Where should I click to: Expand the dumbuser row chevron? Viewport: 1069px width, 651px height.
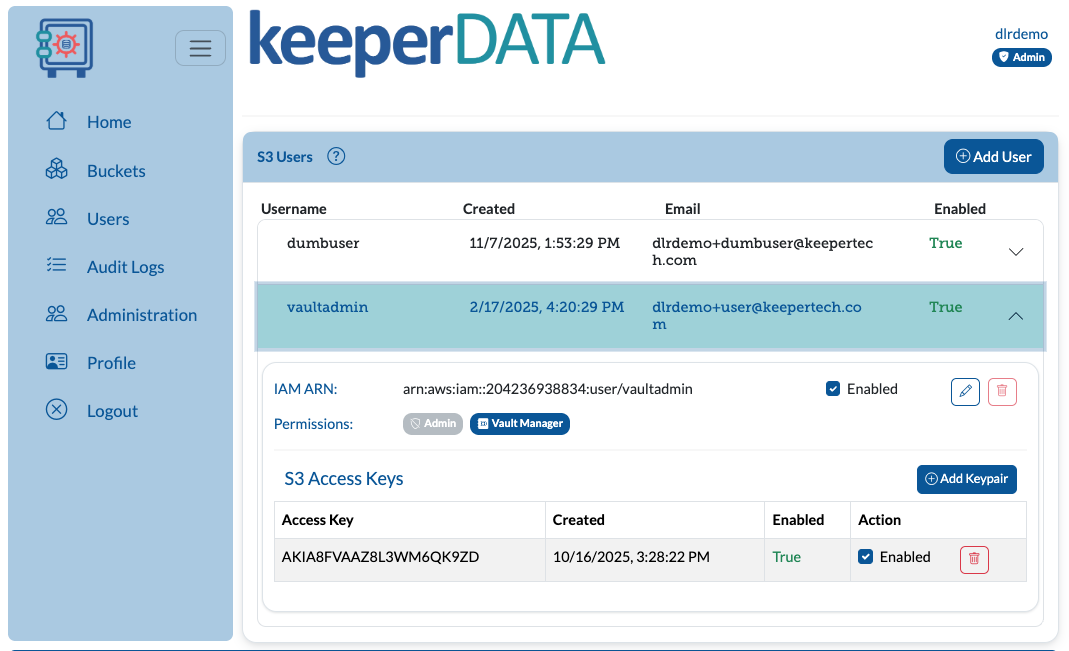tap(1016, 252)
